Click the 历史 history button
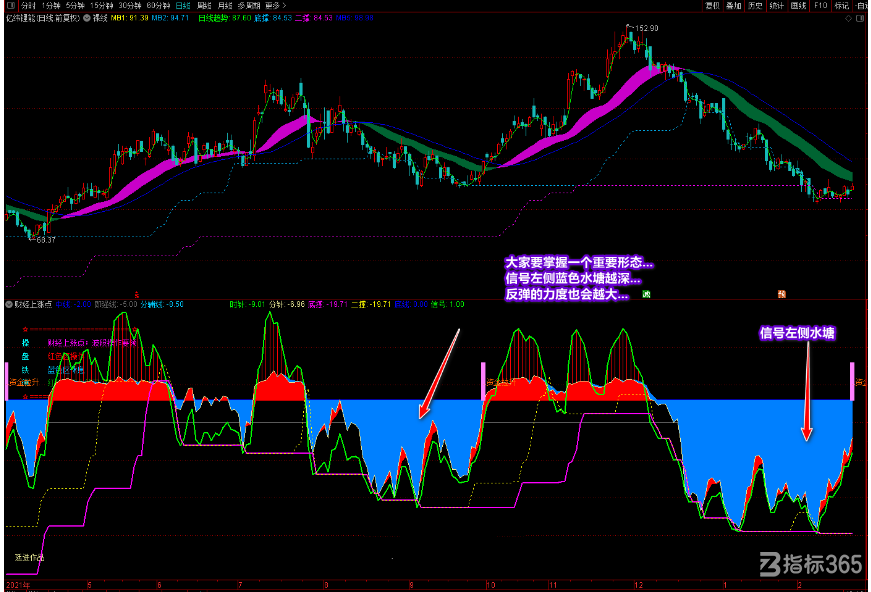The height and width of the screenshot is (592, 871). (x=755, y=6)
